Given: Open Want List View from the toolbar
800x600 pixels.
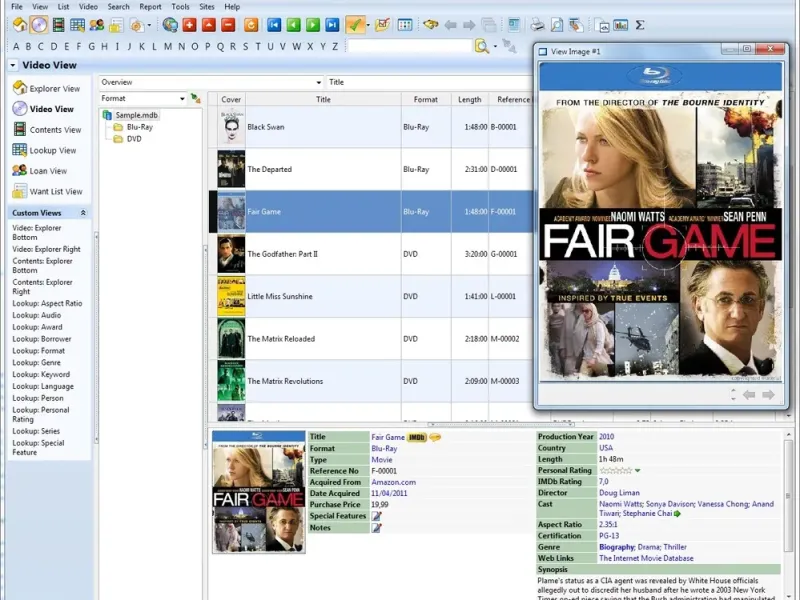Looking at the screenshot, I should click(x=116, y=25).
